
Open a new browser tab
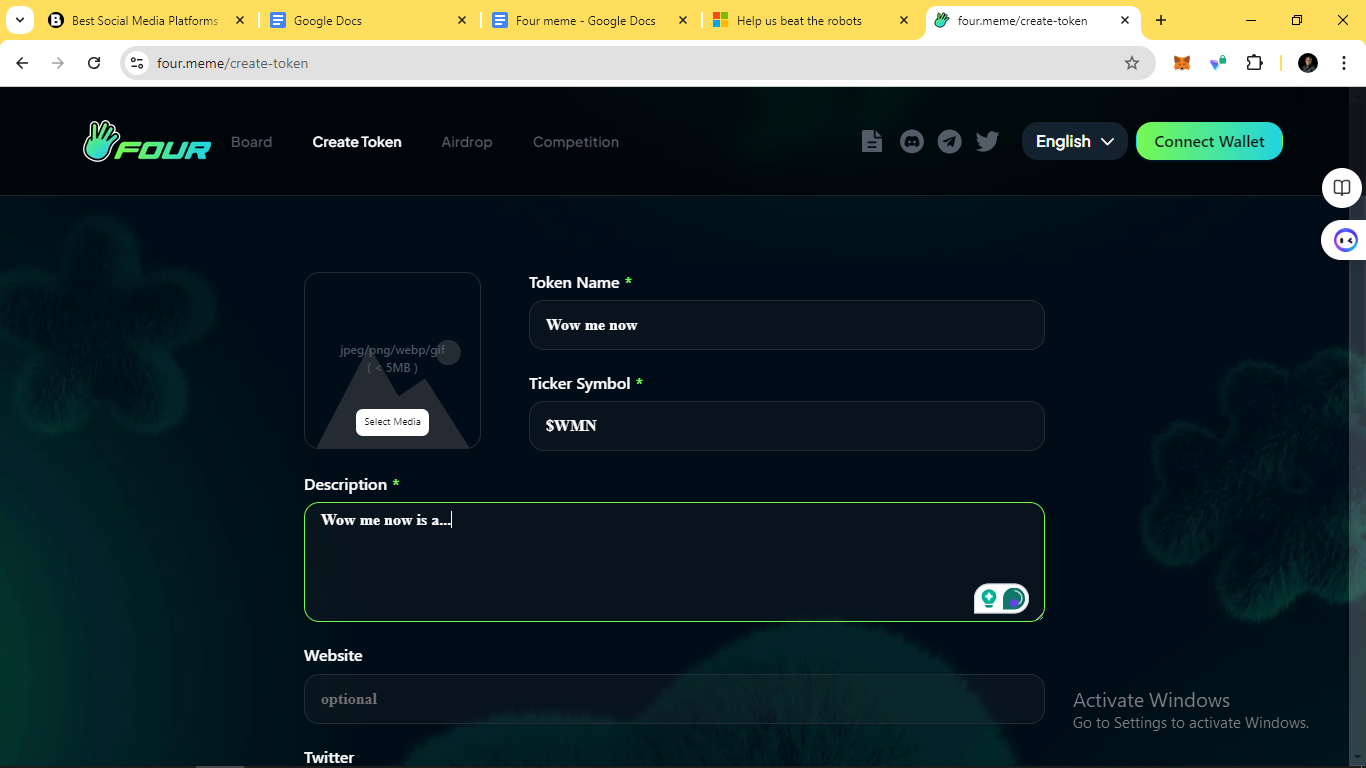[1161, 20]
